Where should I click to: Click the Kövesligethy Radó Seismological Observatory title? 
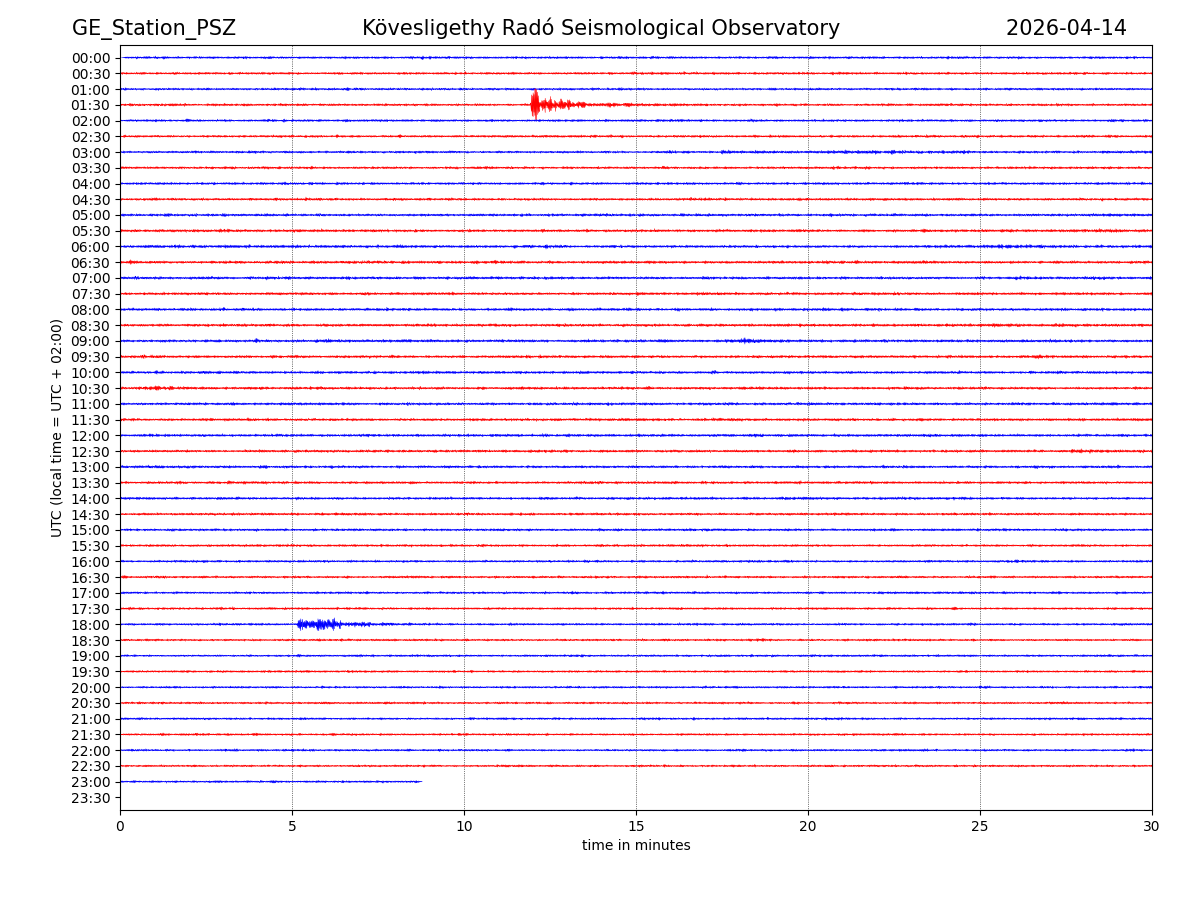(600, 28)
